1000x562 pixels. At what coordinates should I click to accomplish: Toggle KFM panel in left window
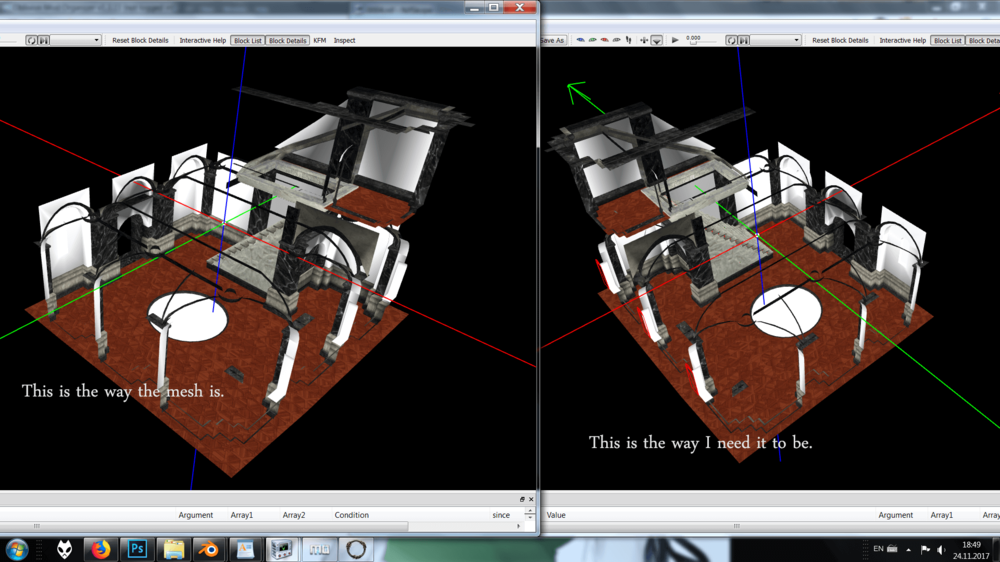[320, 40]
